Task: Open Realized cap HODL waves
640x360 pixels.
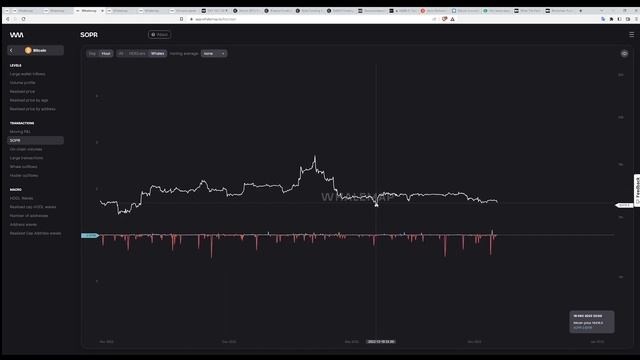Action: pyautogui.click(x=33, y=207)
